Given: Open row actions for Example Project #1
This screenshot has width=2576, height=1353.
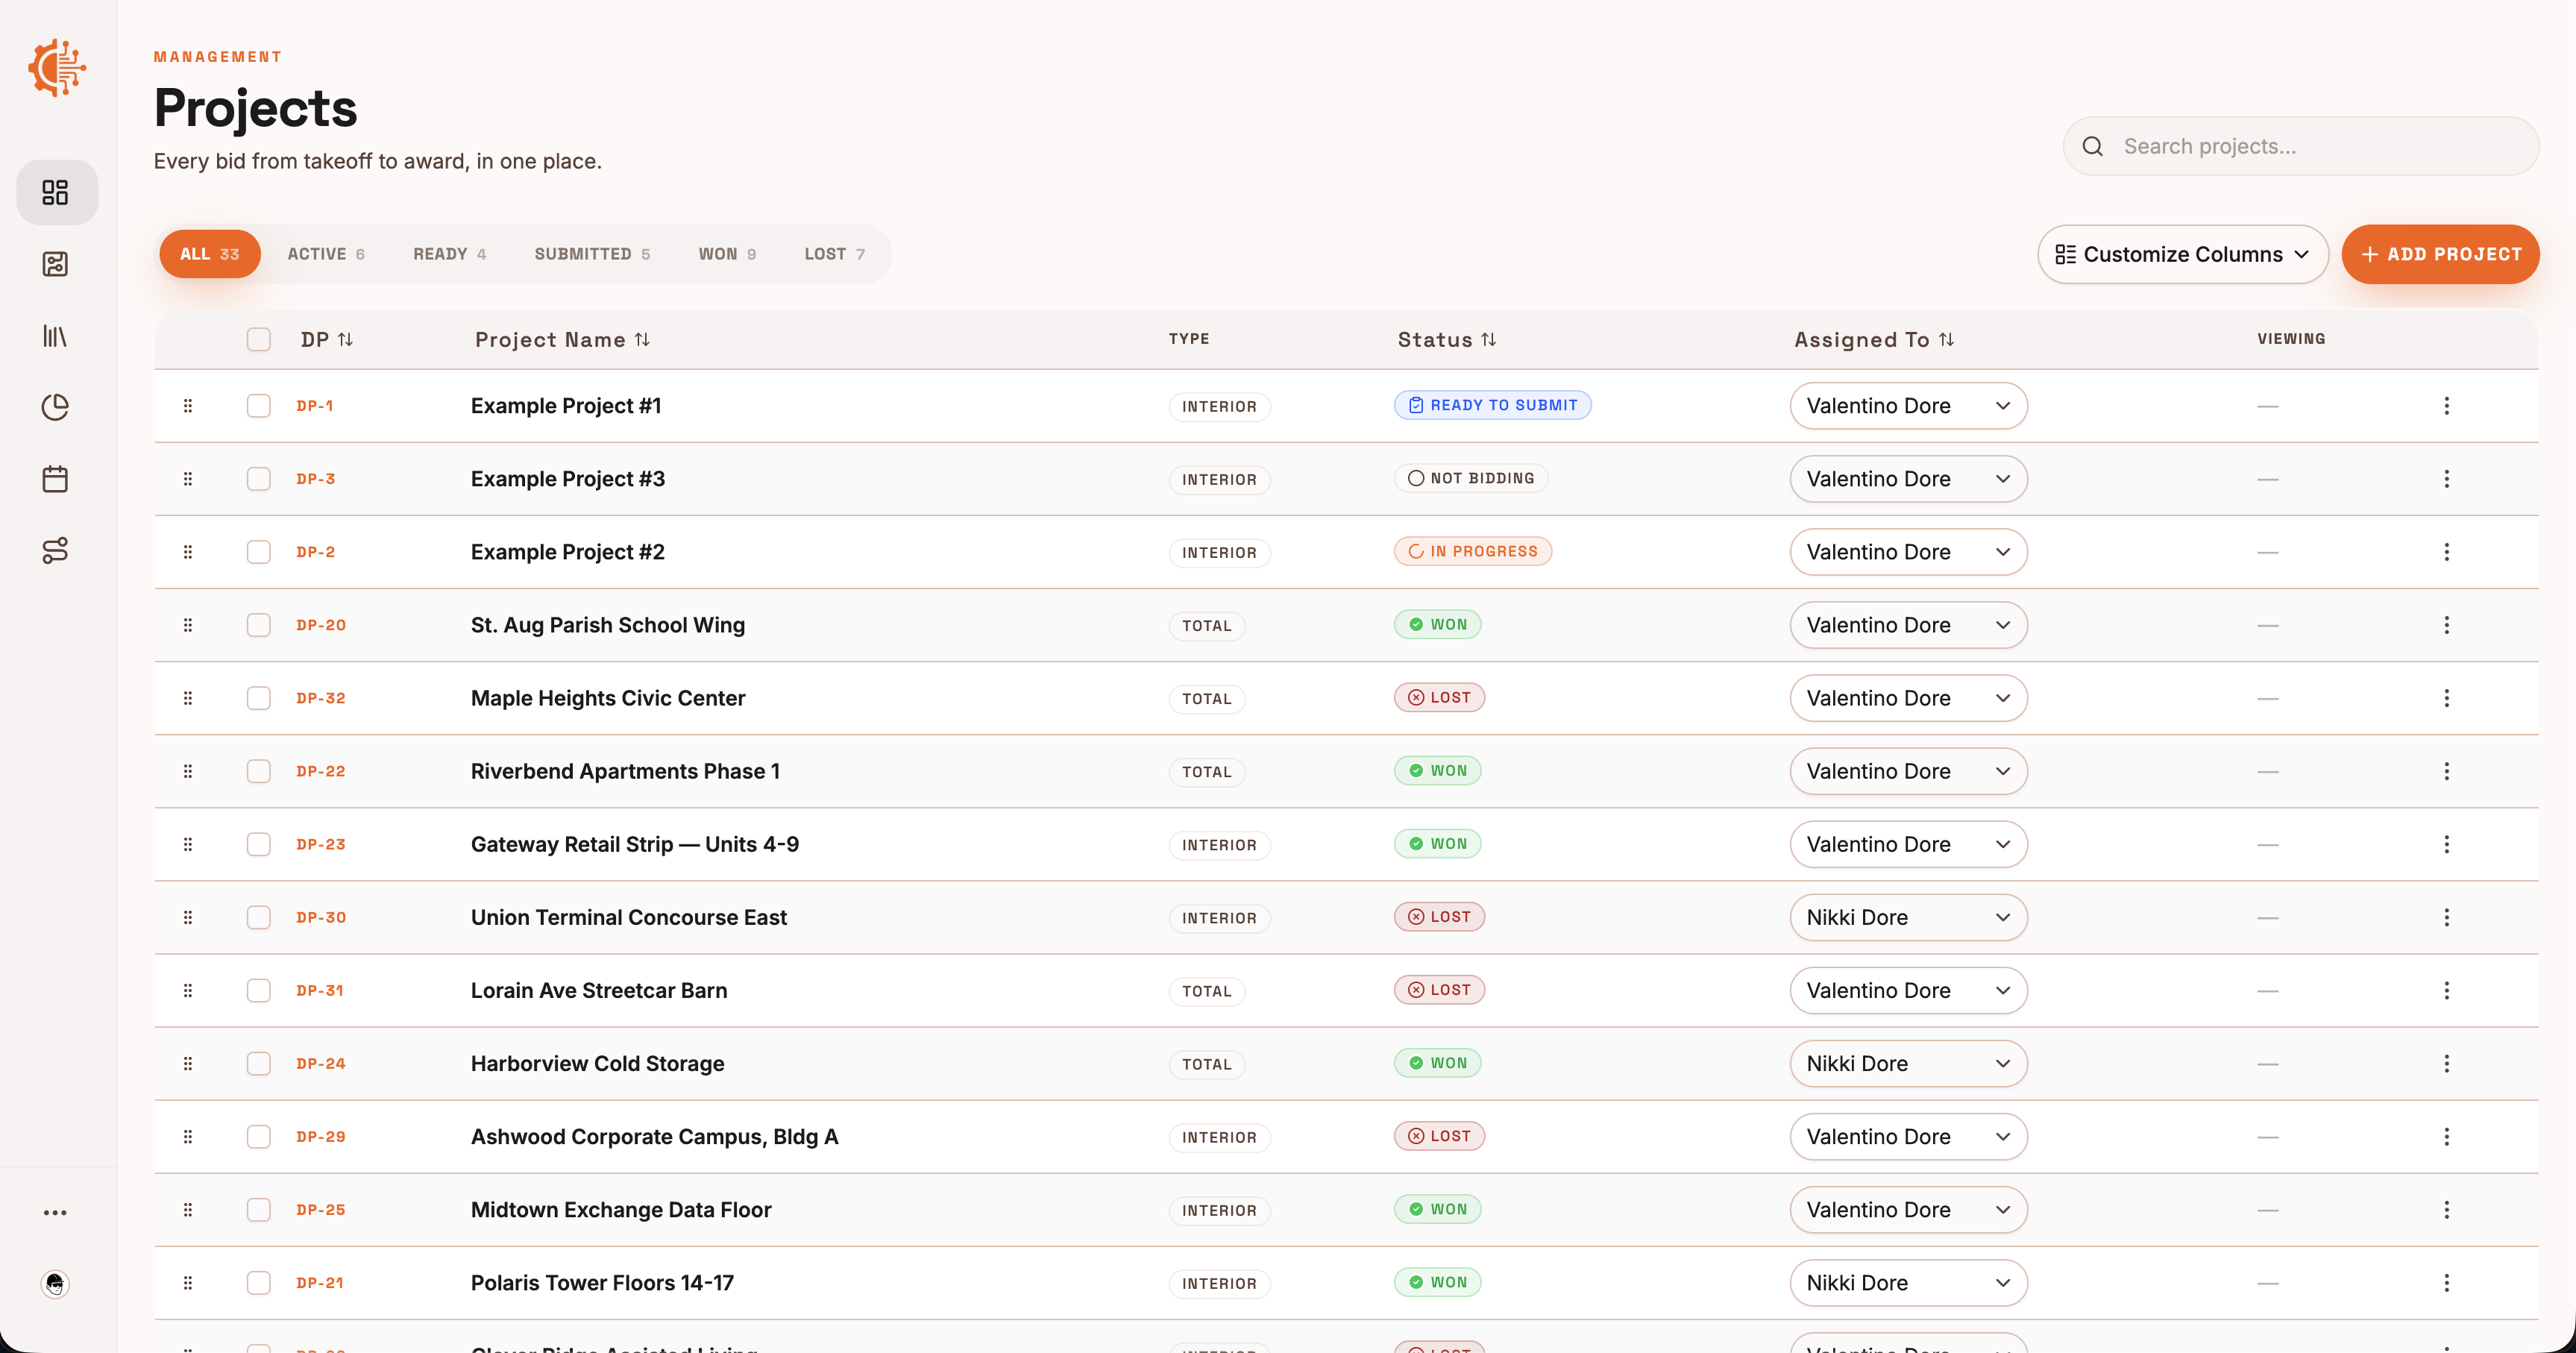Looking at the screenshot, I should click(2447, 406).
